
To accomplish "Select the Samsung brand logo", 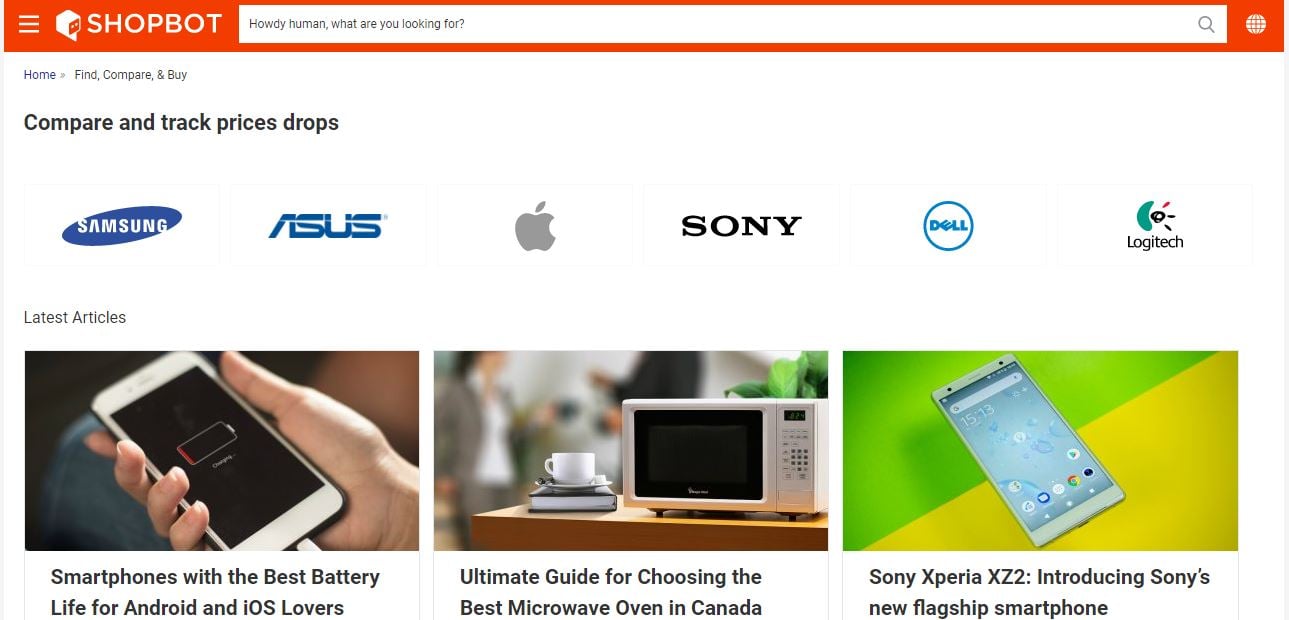I will (122, 225).
